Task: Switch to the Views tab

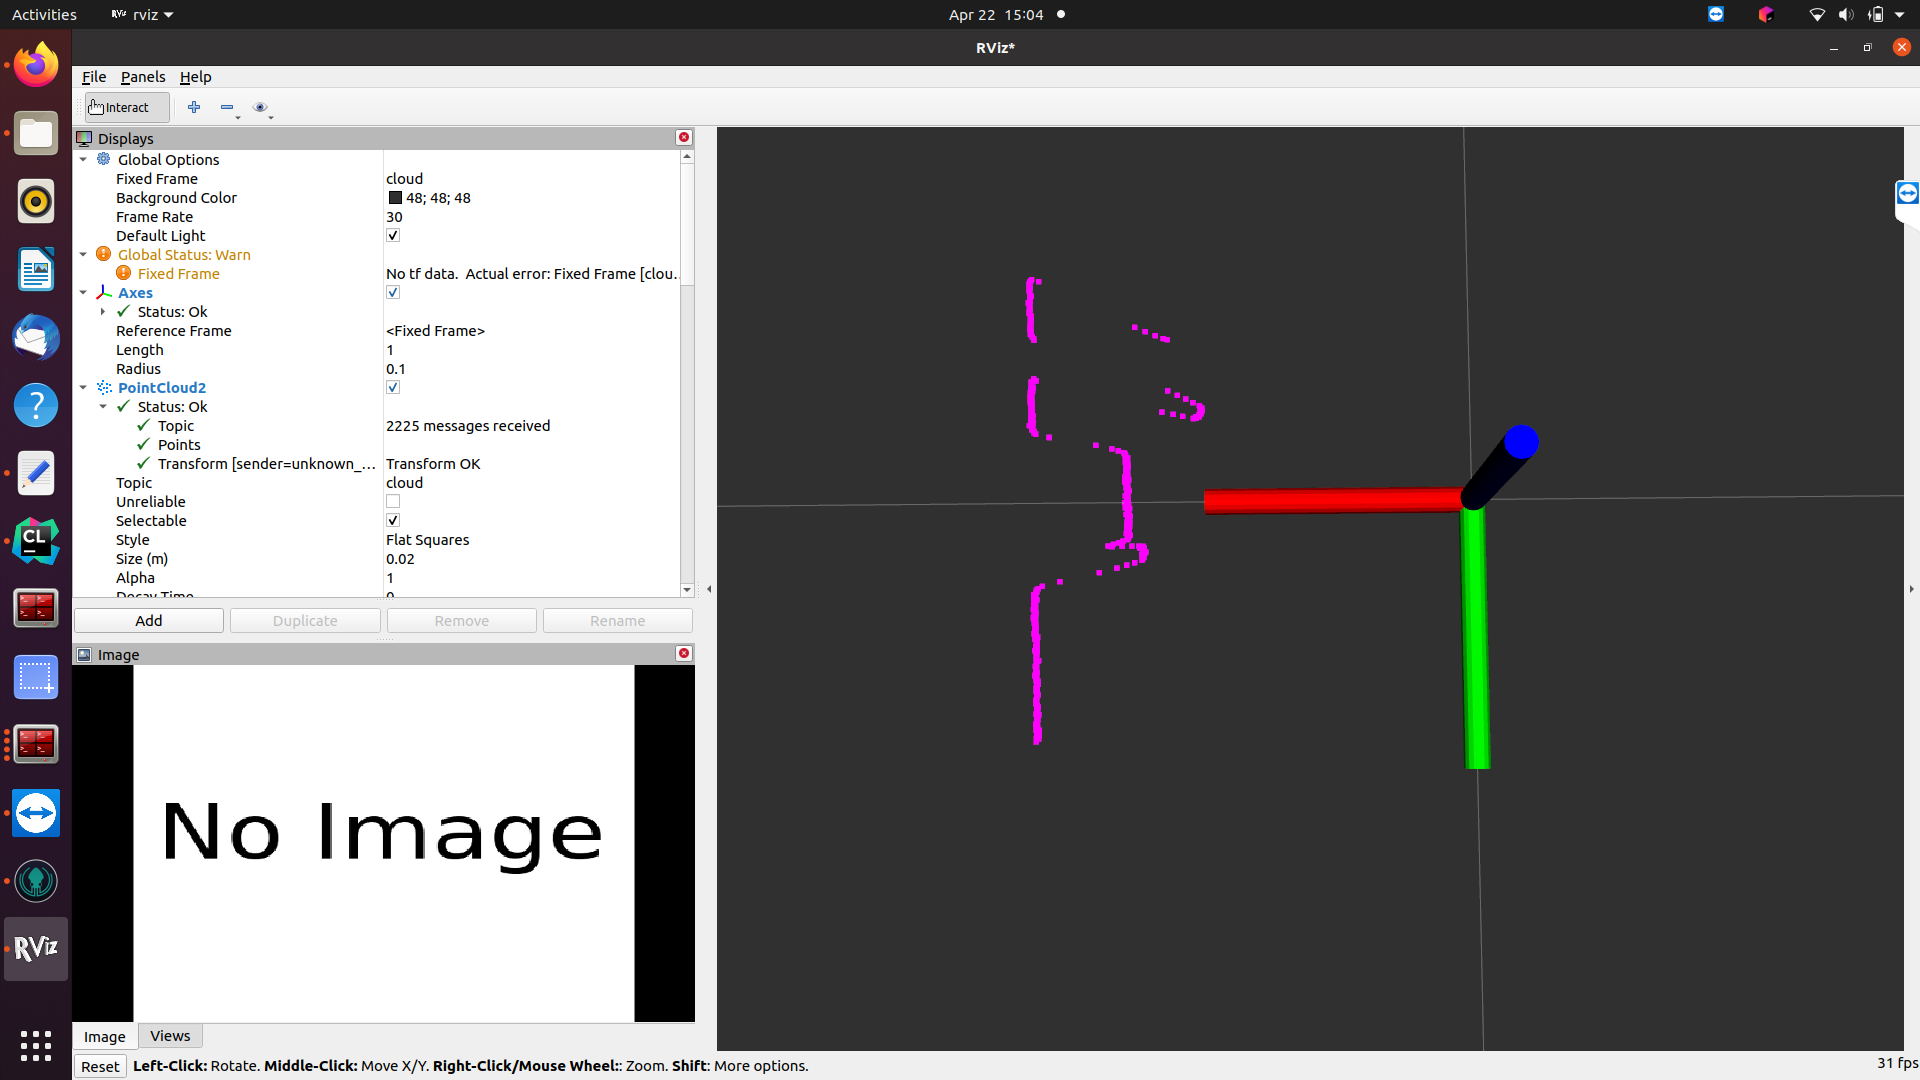Action: point(170,1035)
